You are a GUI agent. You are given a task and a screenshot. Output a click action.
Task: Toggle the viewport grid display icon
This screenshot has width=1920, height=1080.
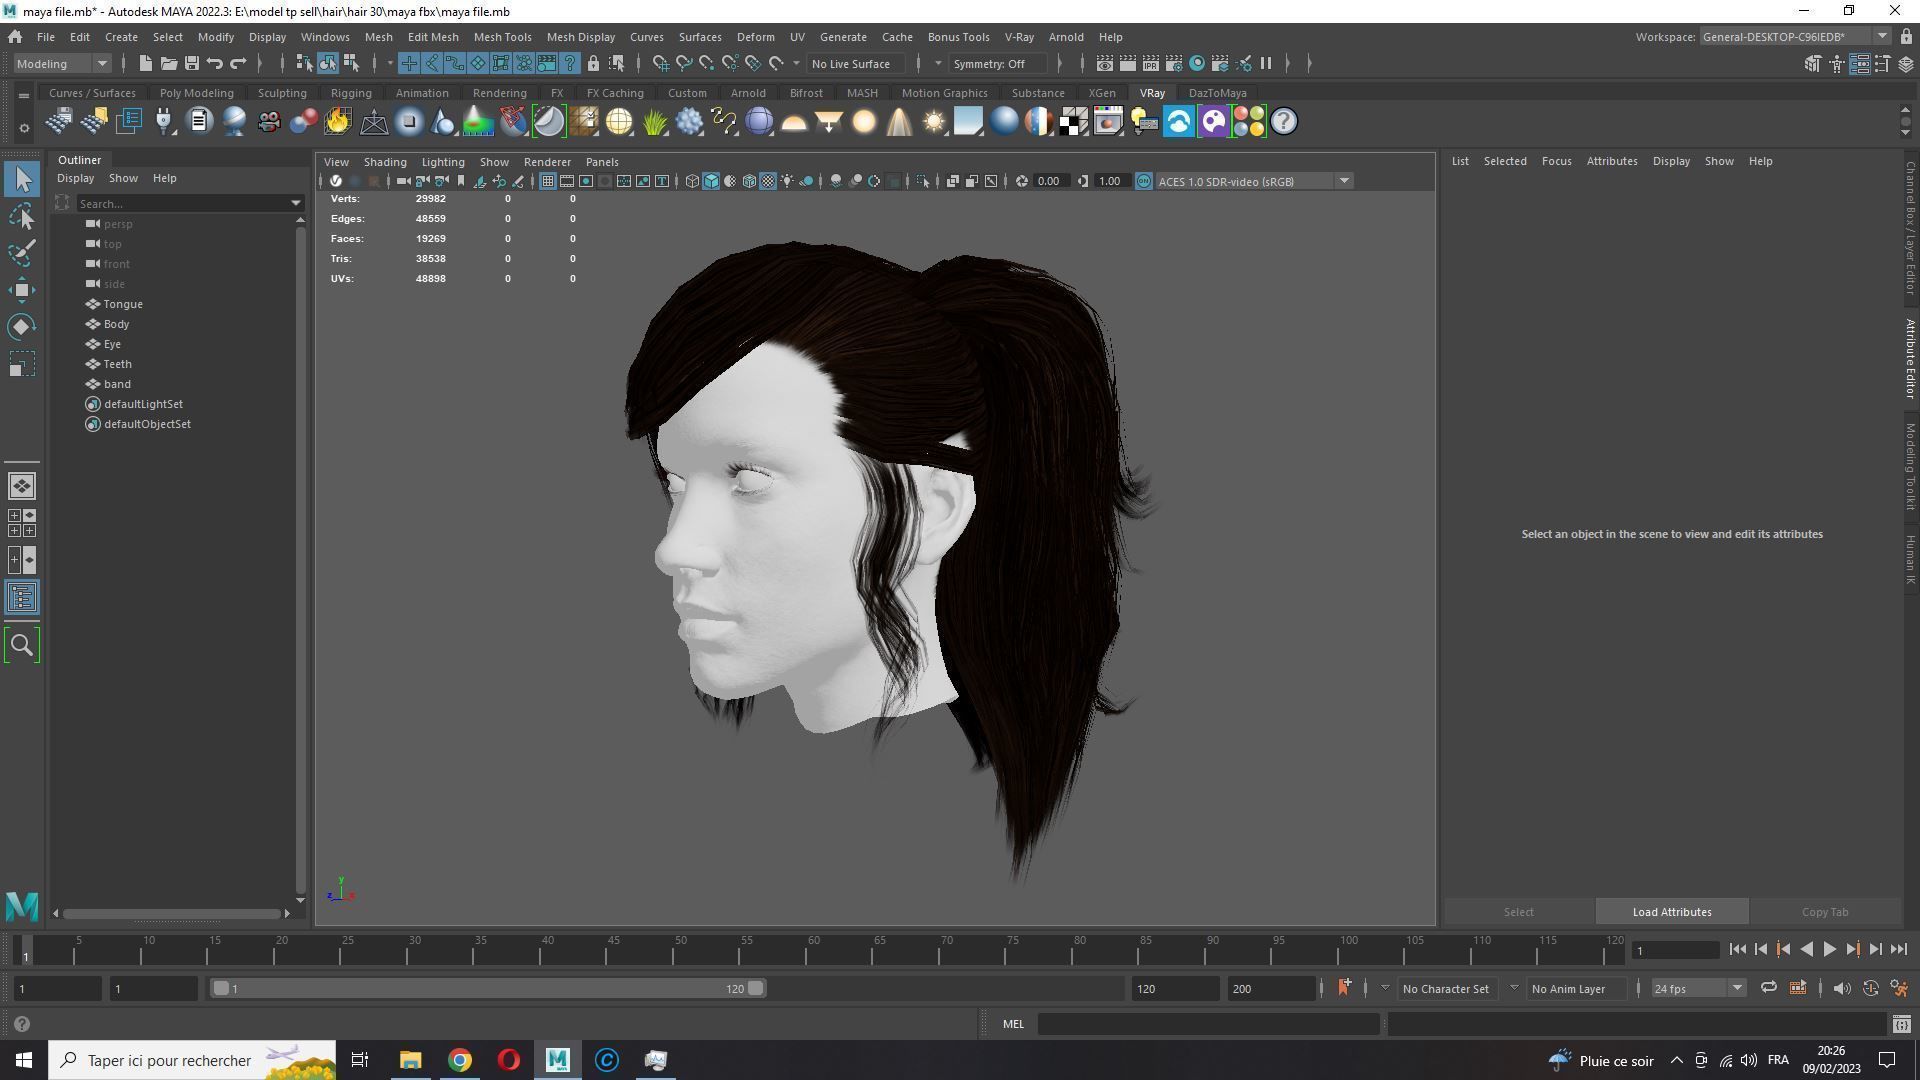pyautogui.click(x=547, y=182)
